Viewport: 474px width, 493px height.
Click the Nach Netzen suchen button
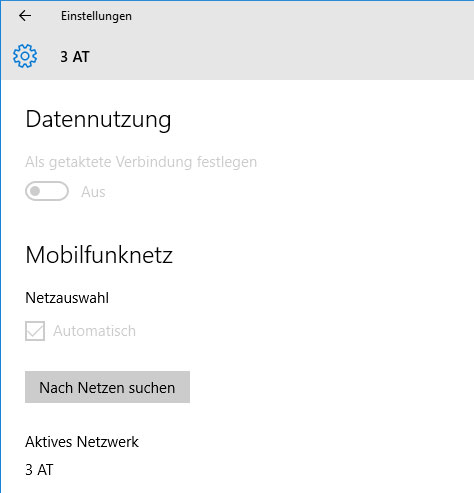coord(107,387)
